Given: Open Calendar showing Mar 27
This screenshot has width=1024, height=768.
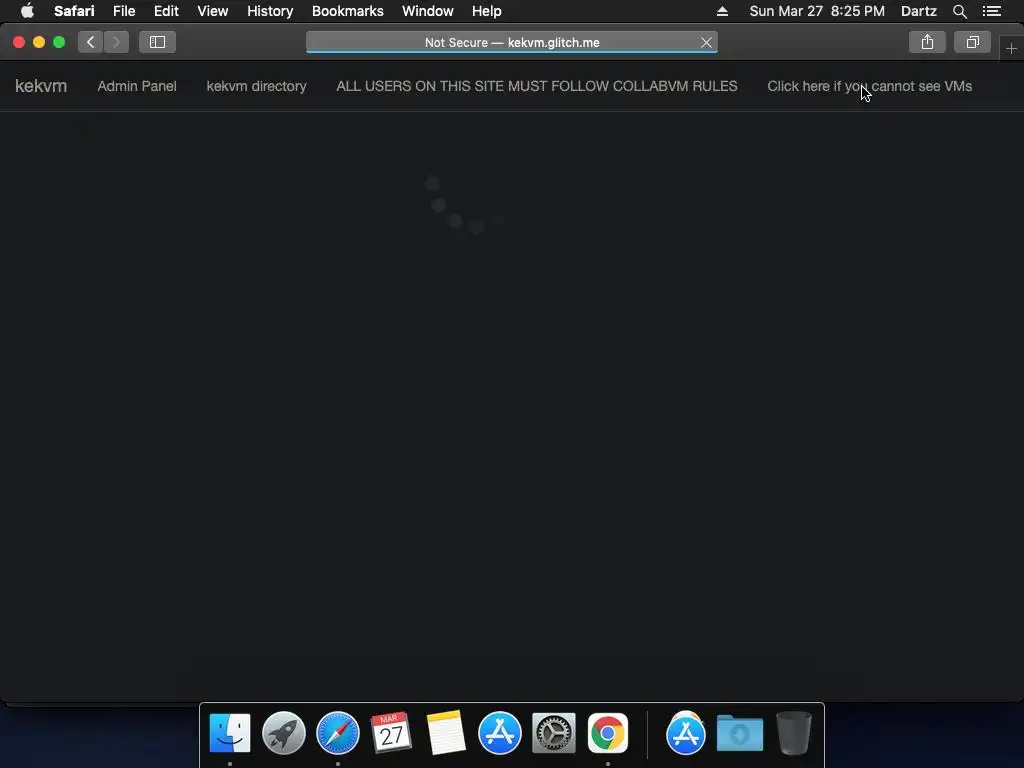Looking at the screenshot, I should (391, 733).
